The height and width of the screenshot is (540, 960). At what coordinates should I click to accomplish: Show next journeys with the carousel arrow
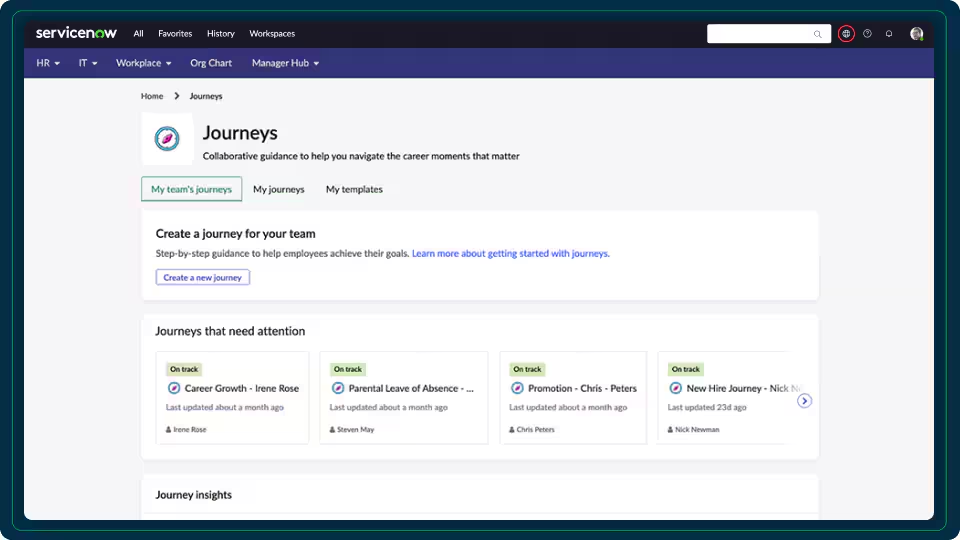(x=804, y=401)
